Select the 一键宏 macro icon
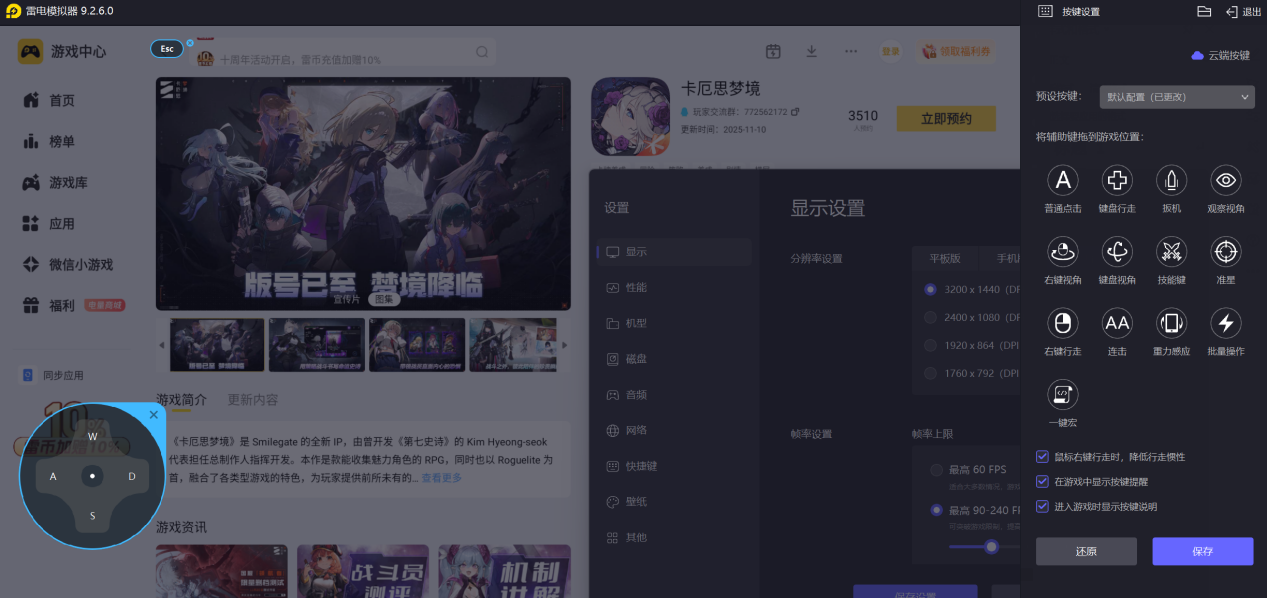Image resolution: width=1267 pixels, height=598 pixels. click(1063, 394)
